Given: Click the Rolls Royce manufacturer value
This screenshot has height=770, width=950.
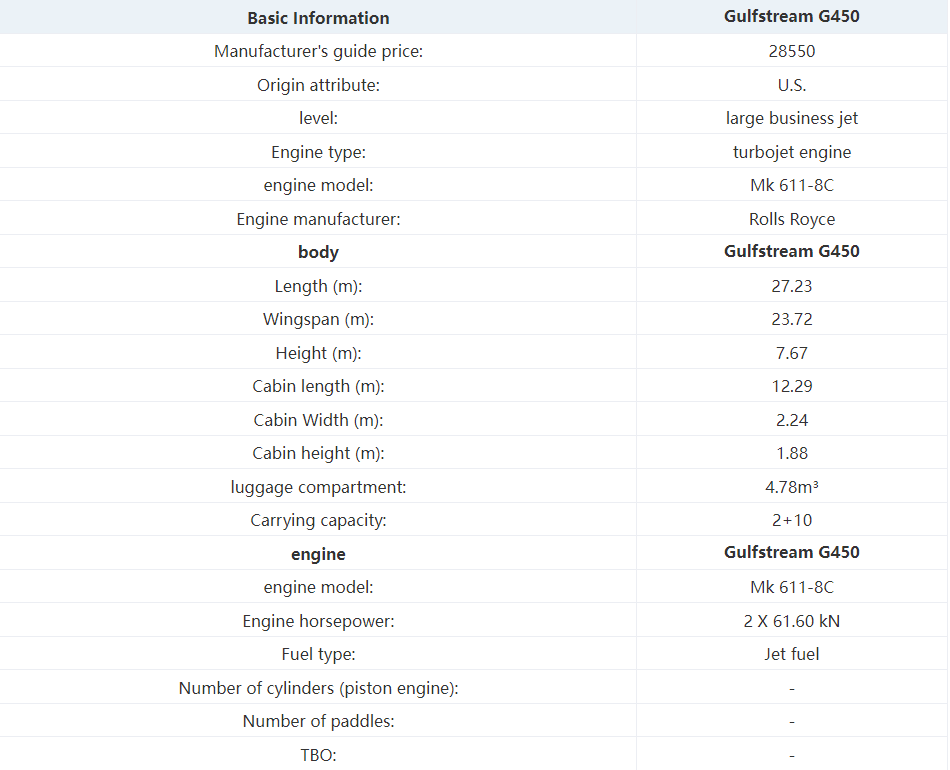Looking at the screenshot, I should click(791, 219).
